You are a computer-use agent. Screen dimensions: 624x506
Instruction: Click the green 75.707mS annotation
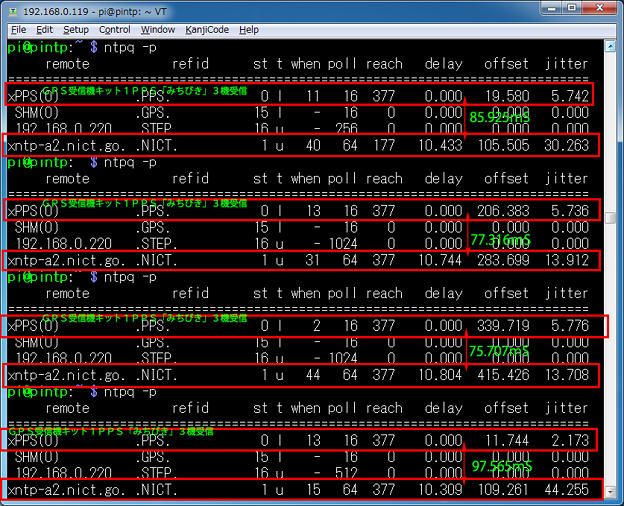tap(499, 351)
